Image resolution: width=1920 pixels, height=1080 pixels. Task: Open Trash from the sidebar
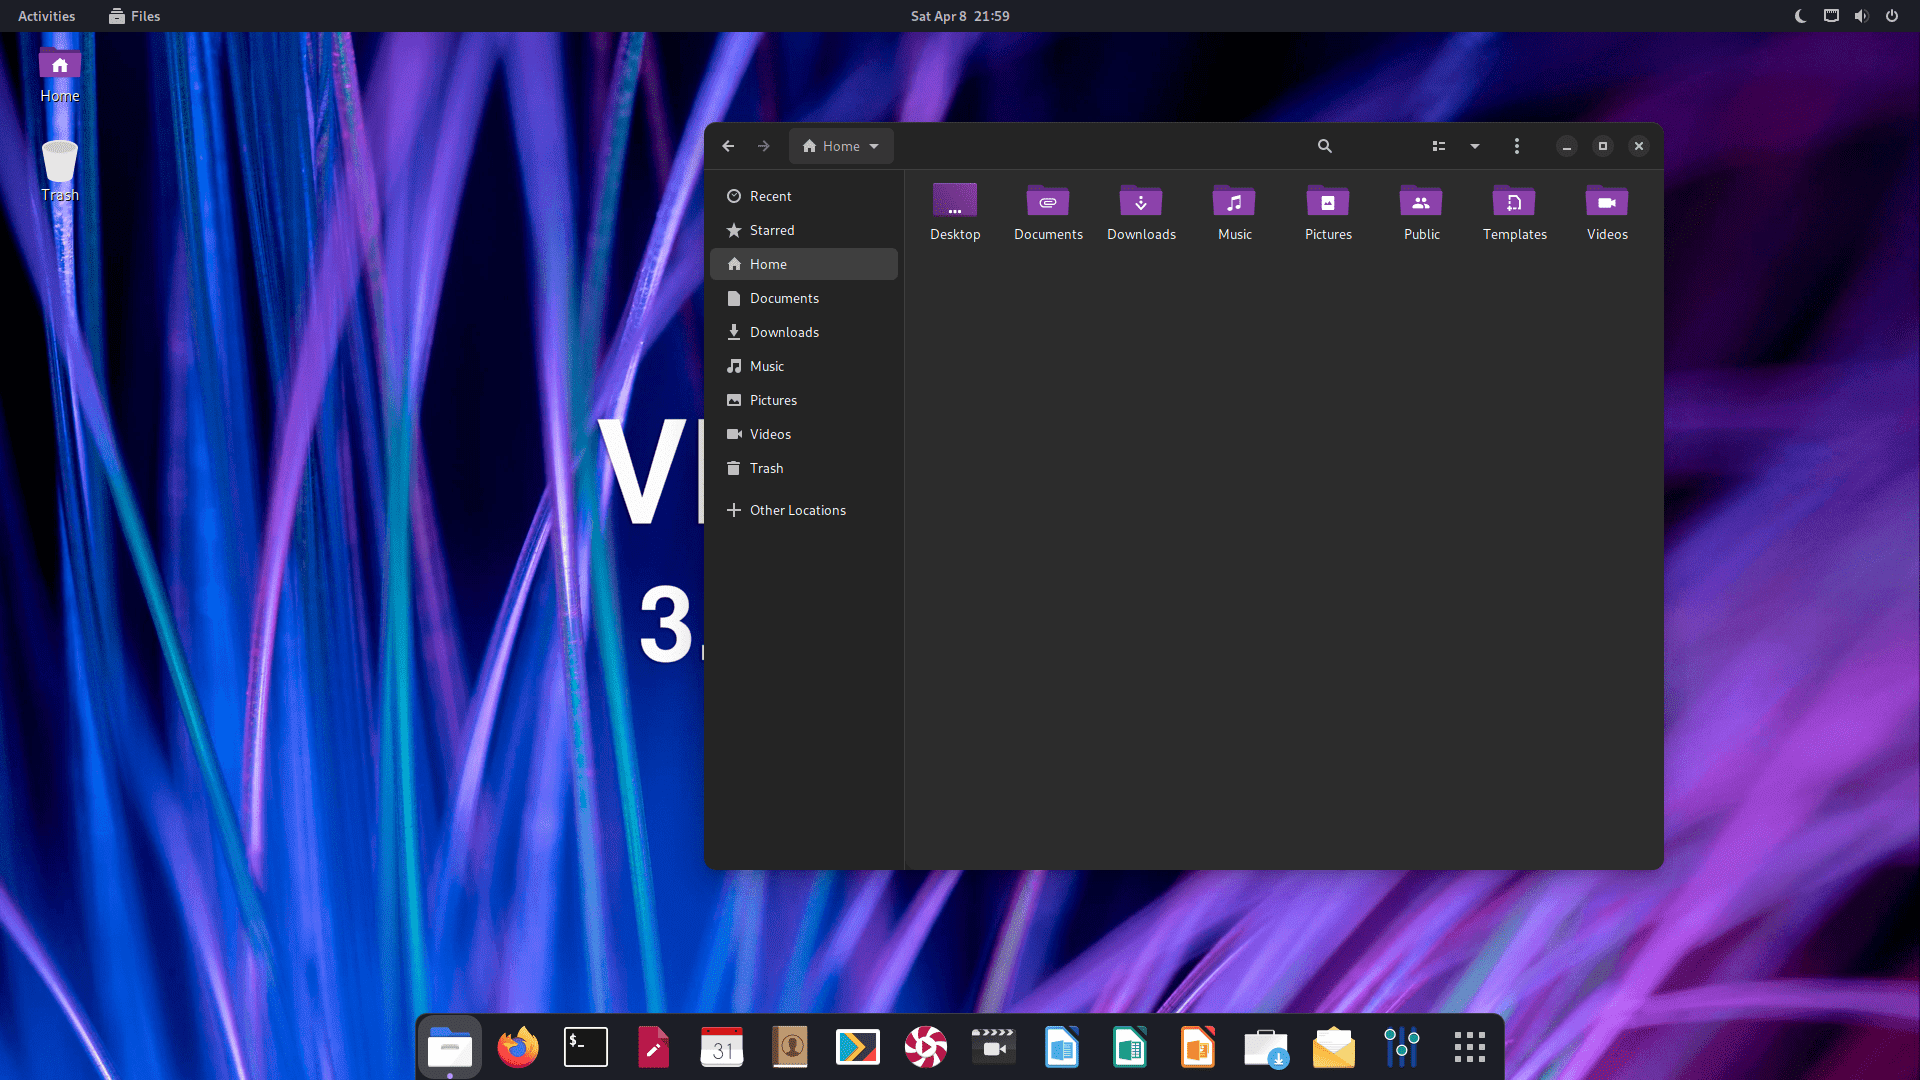804,468
